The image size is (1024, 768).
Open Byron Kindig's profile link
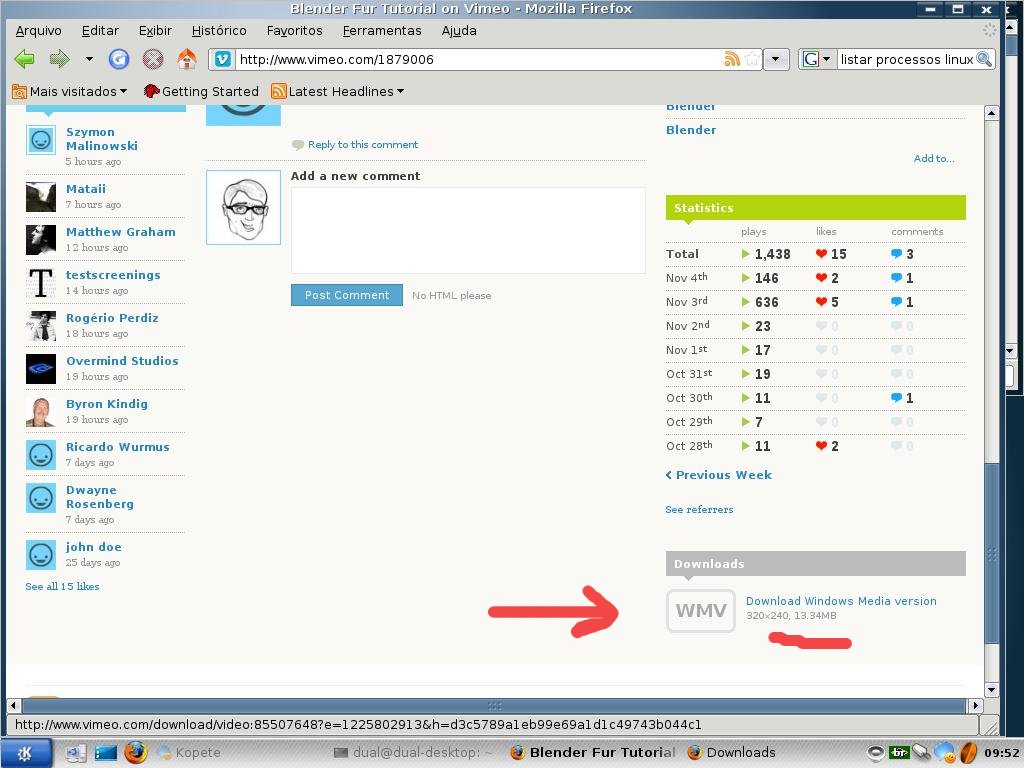(x=107, y=404)
